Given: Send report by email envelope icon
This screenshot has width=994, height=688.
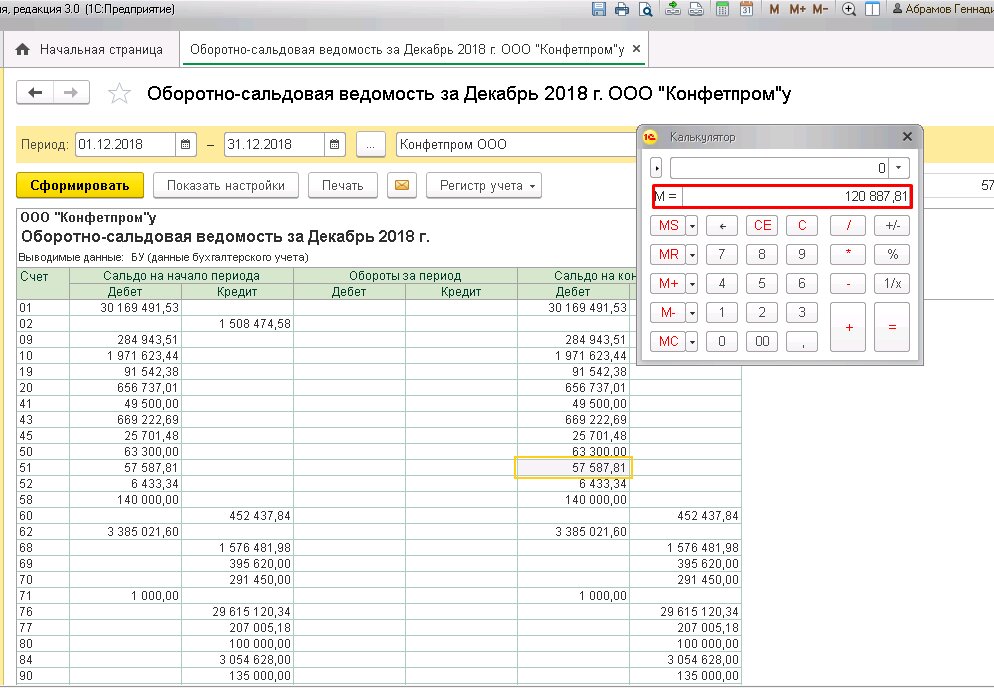Looking at the screenshot, I should point(402,185).
